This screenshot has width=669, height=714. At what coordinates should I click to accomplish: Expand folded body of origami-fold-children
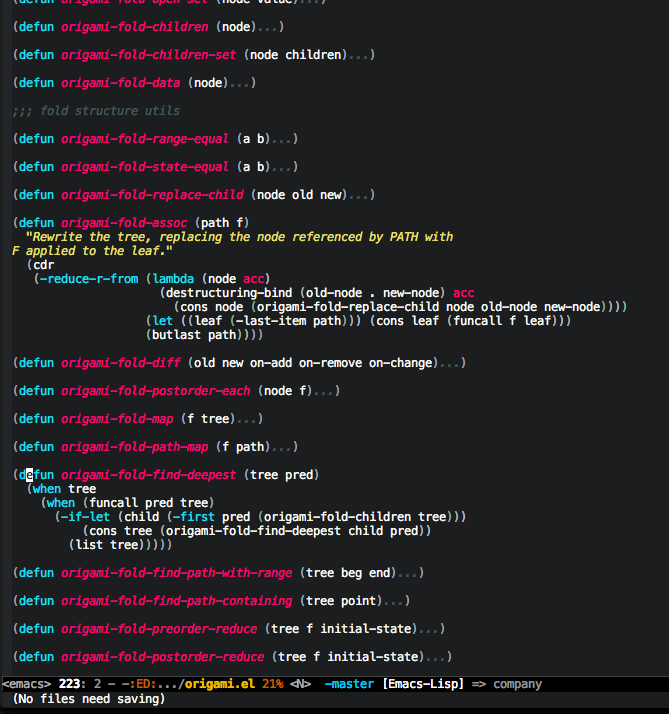point(269,29)
